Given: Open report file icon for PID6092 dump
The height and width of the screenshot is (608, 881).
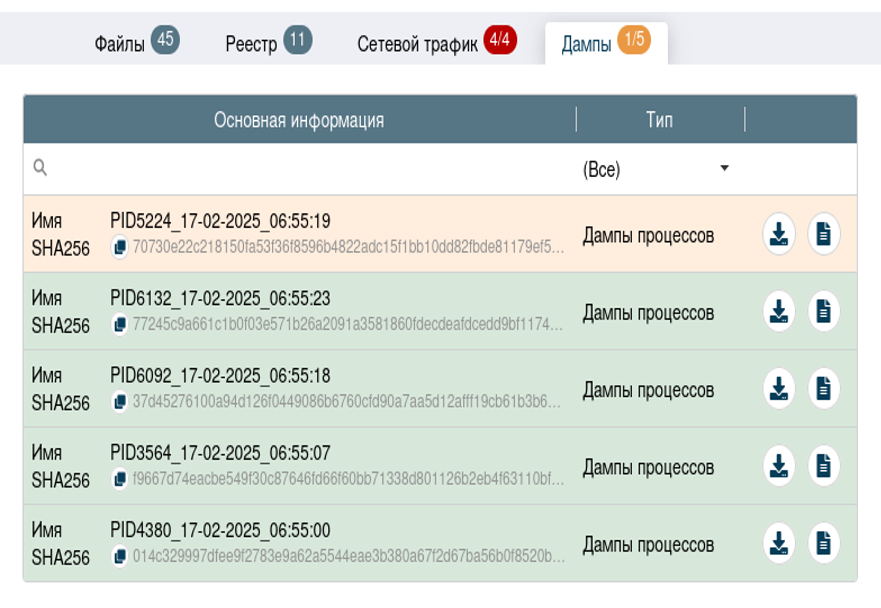Looking at the screenshot, I should [x=823, y=389].
